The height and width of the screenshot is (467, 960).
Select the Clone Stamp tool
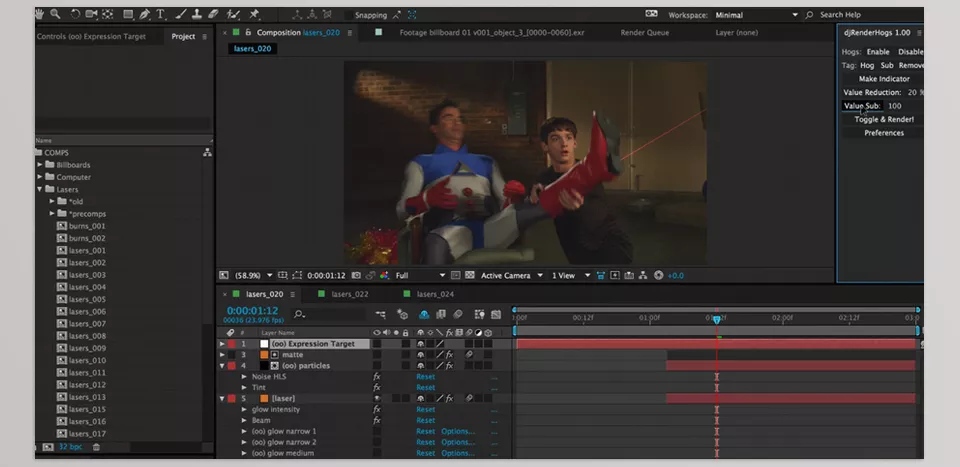(x=197, y=13)
